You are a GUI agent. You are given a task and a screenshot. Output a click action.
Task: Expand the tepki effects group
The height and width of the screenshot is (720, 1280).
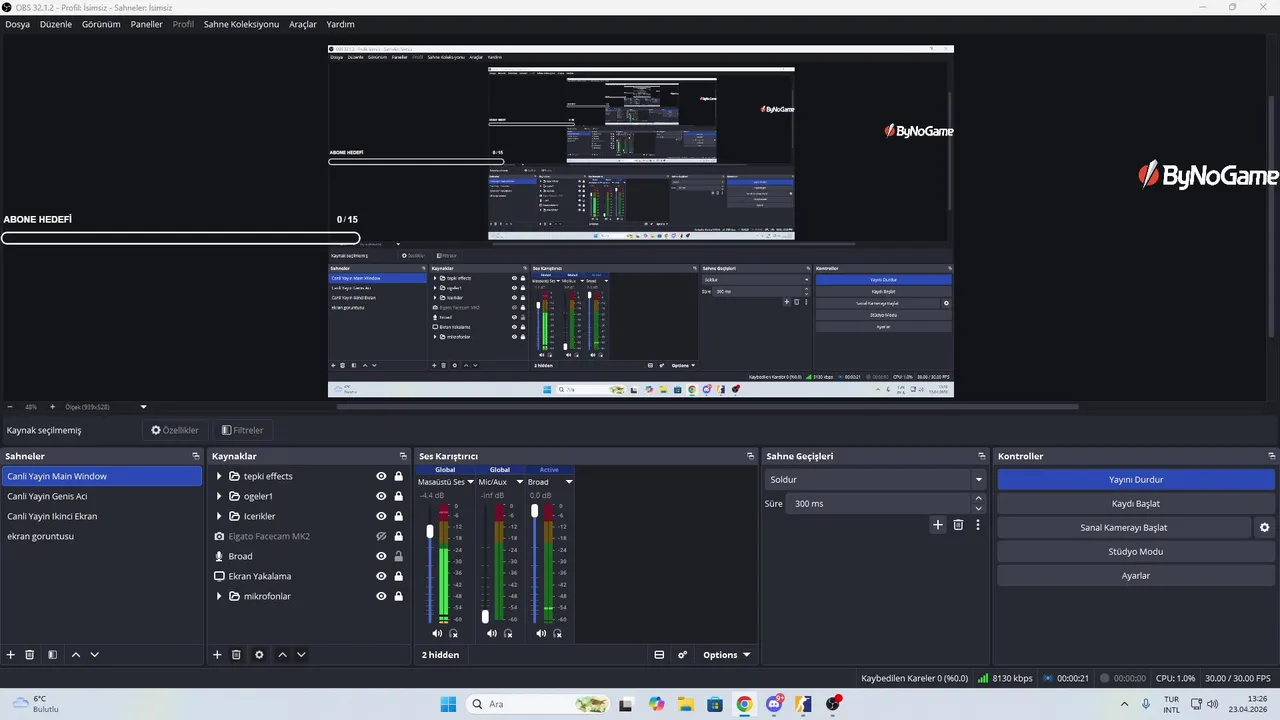pyautogui.click(x=219, y=476)
